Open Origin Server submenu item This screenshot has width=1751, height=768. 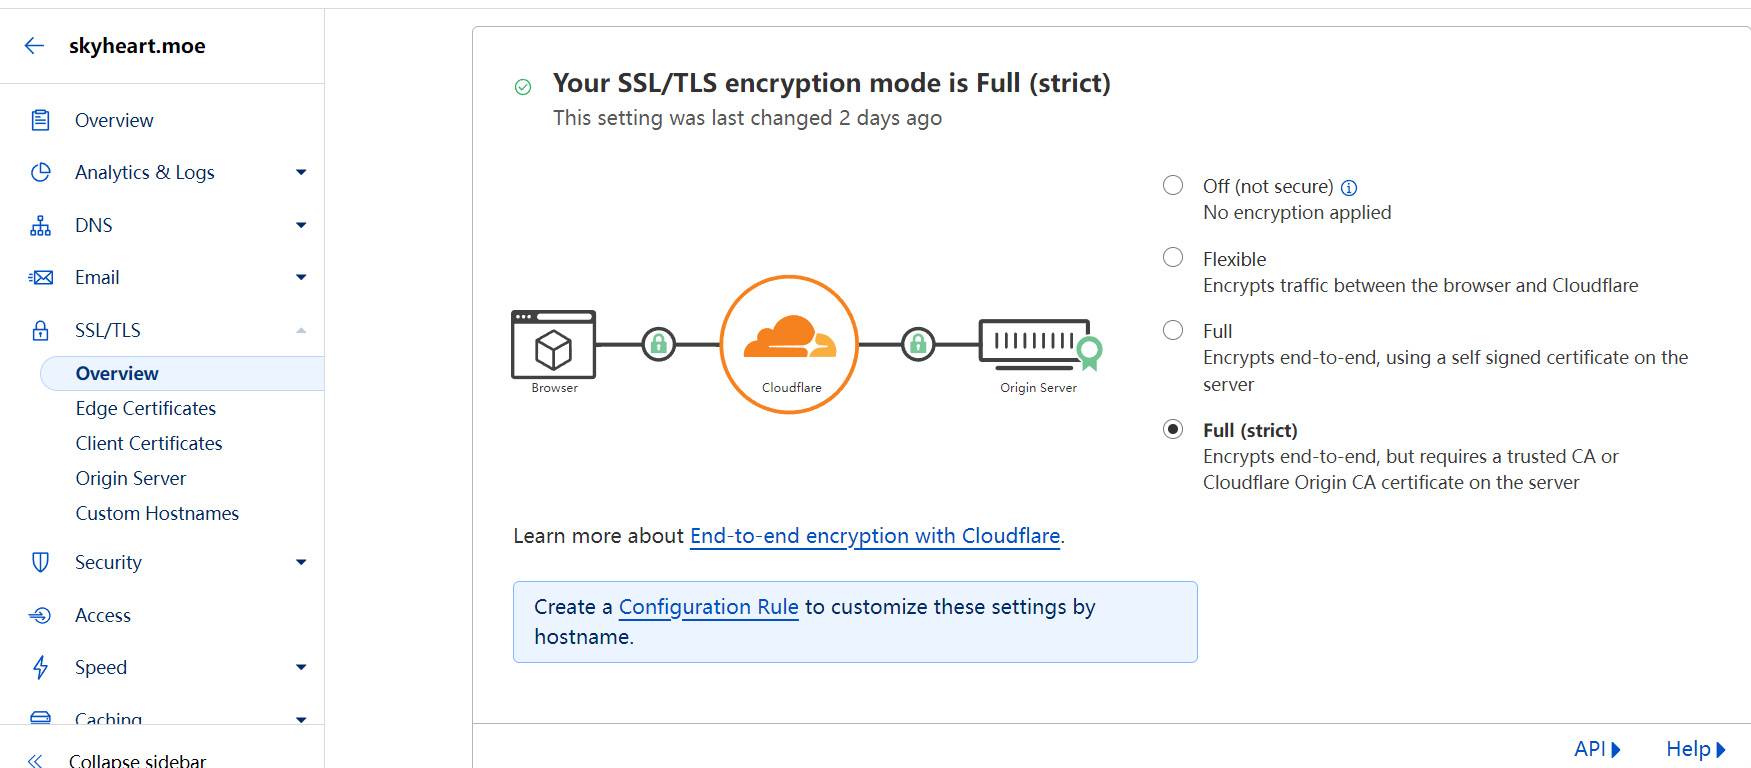click(131, 478)
